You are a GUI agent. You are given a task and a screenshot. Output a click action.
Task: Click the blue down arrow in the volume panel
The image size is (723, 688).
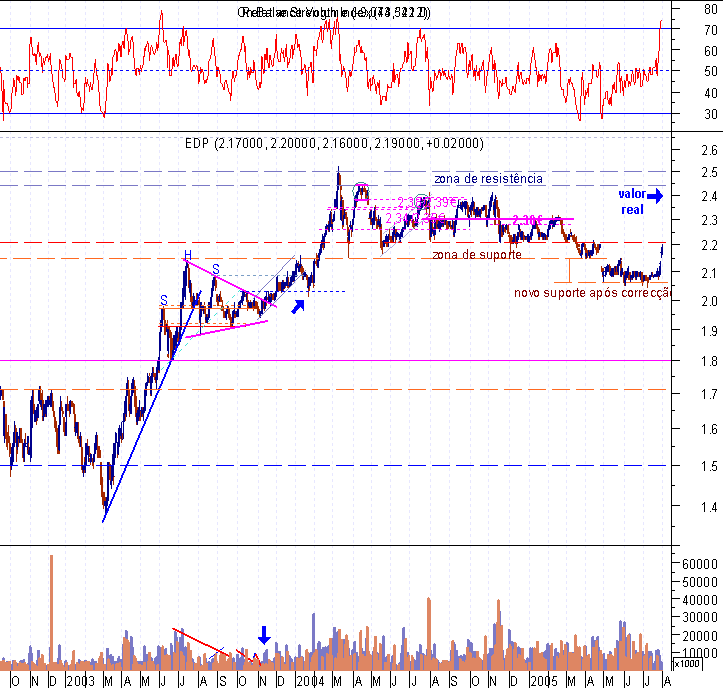pos(264,635)
